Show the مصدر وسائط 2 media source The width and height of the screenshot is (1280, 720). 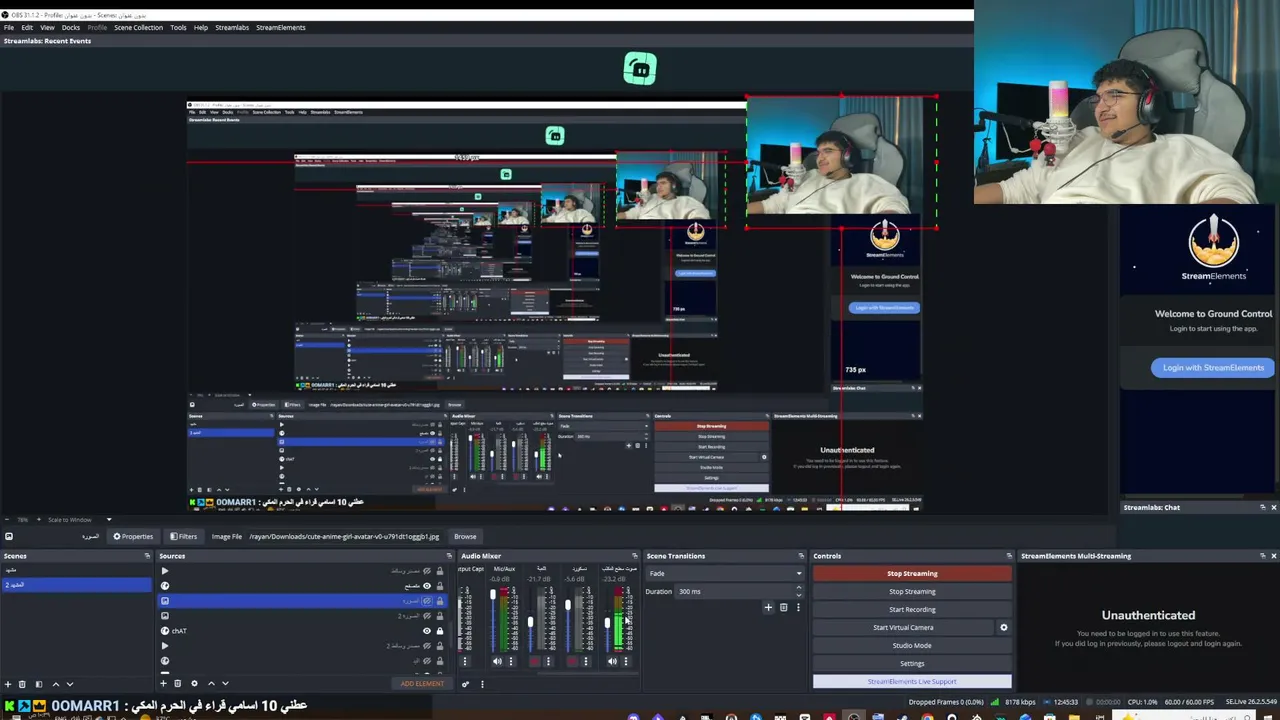pyautogui.click(x=427, y=646)
